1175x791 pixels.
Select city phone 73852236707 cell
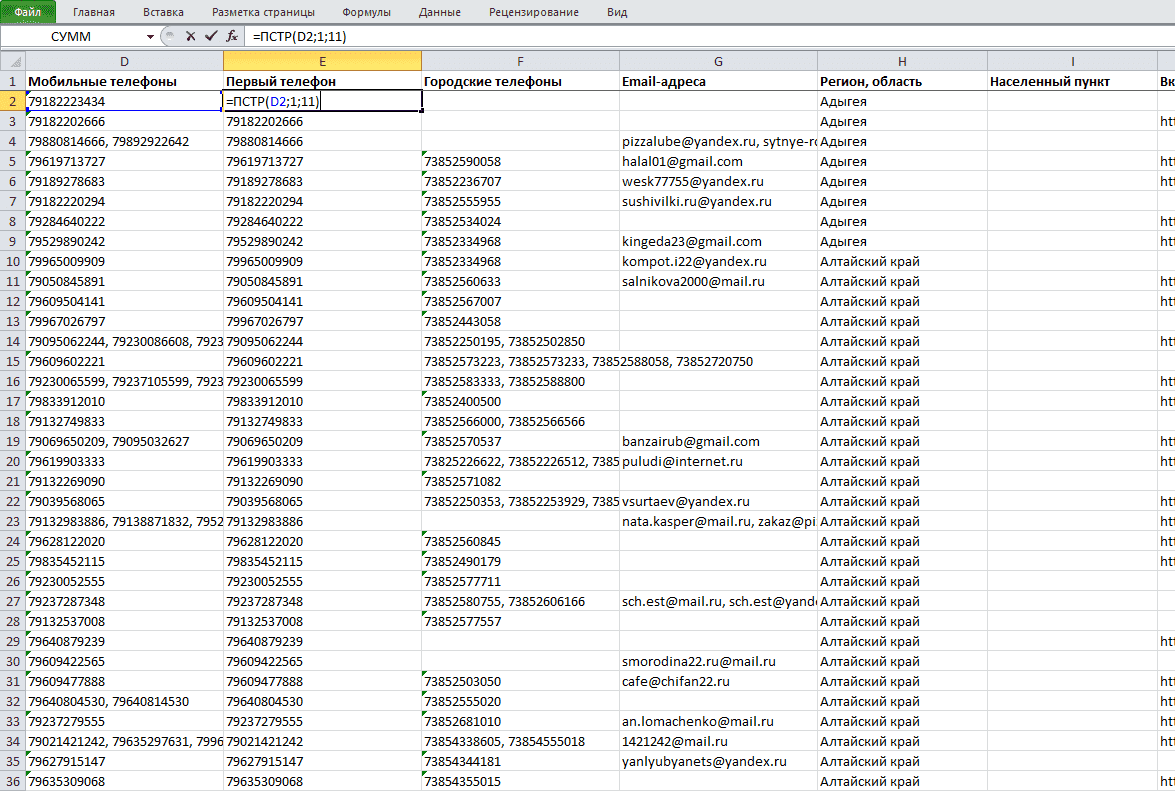click(x=520, y=181)
